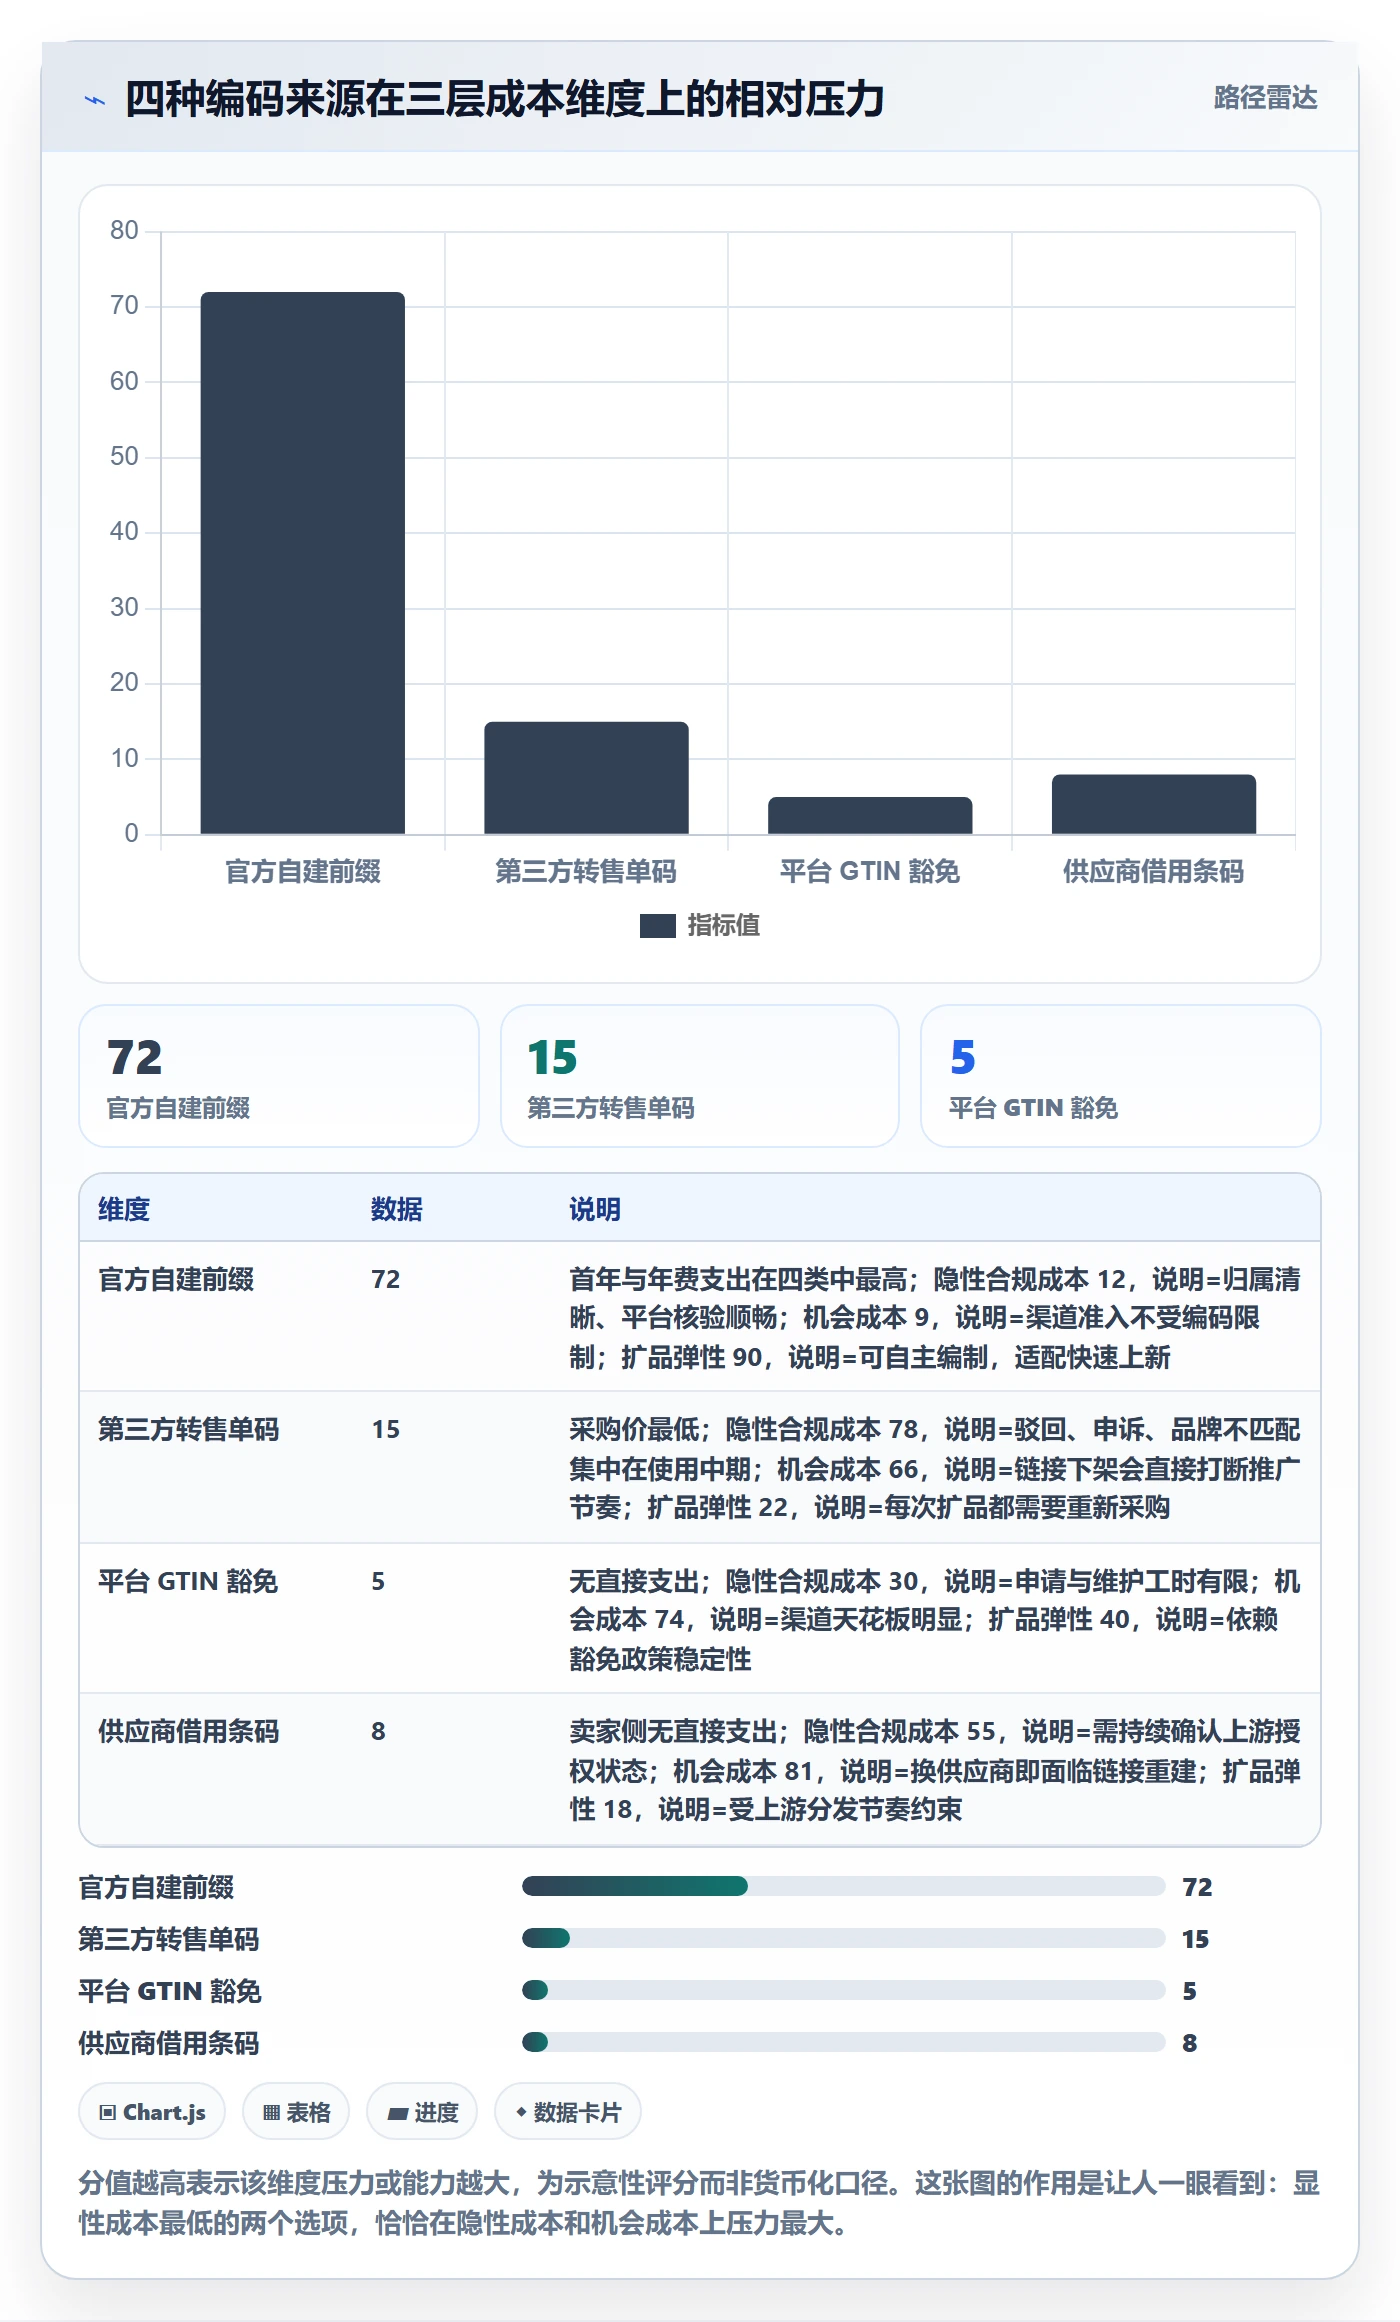Click the lightning icon beside the title
Image resolution: width=1400 pixels, height=2322 pixels.
pos(95,100)
